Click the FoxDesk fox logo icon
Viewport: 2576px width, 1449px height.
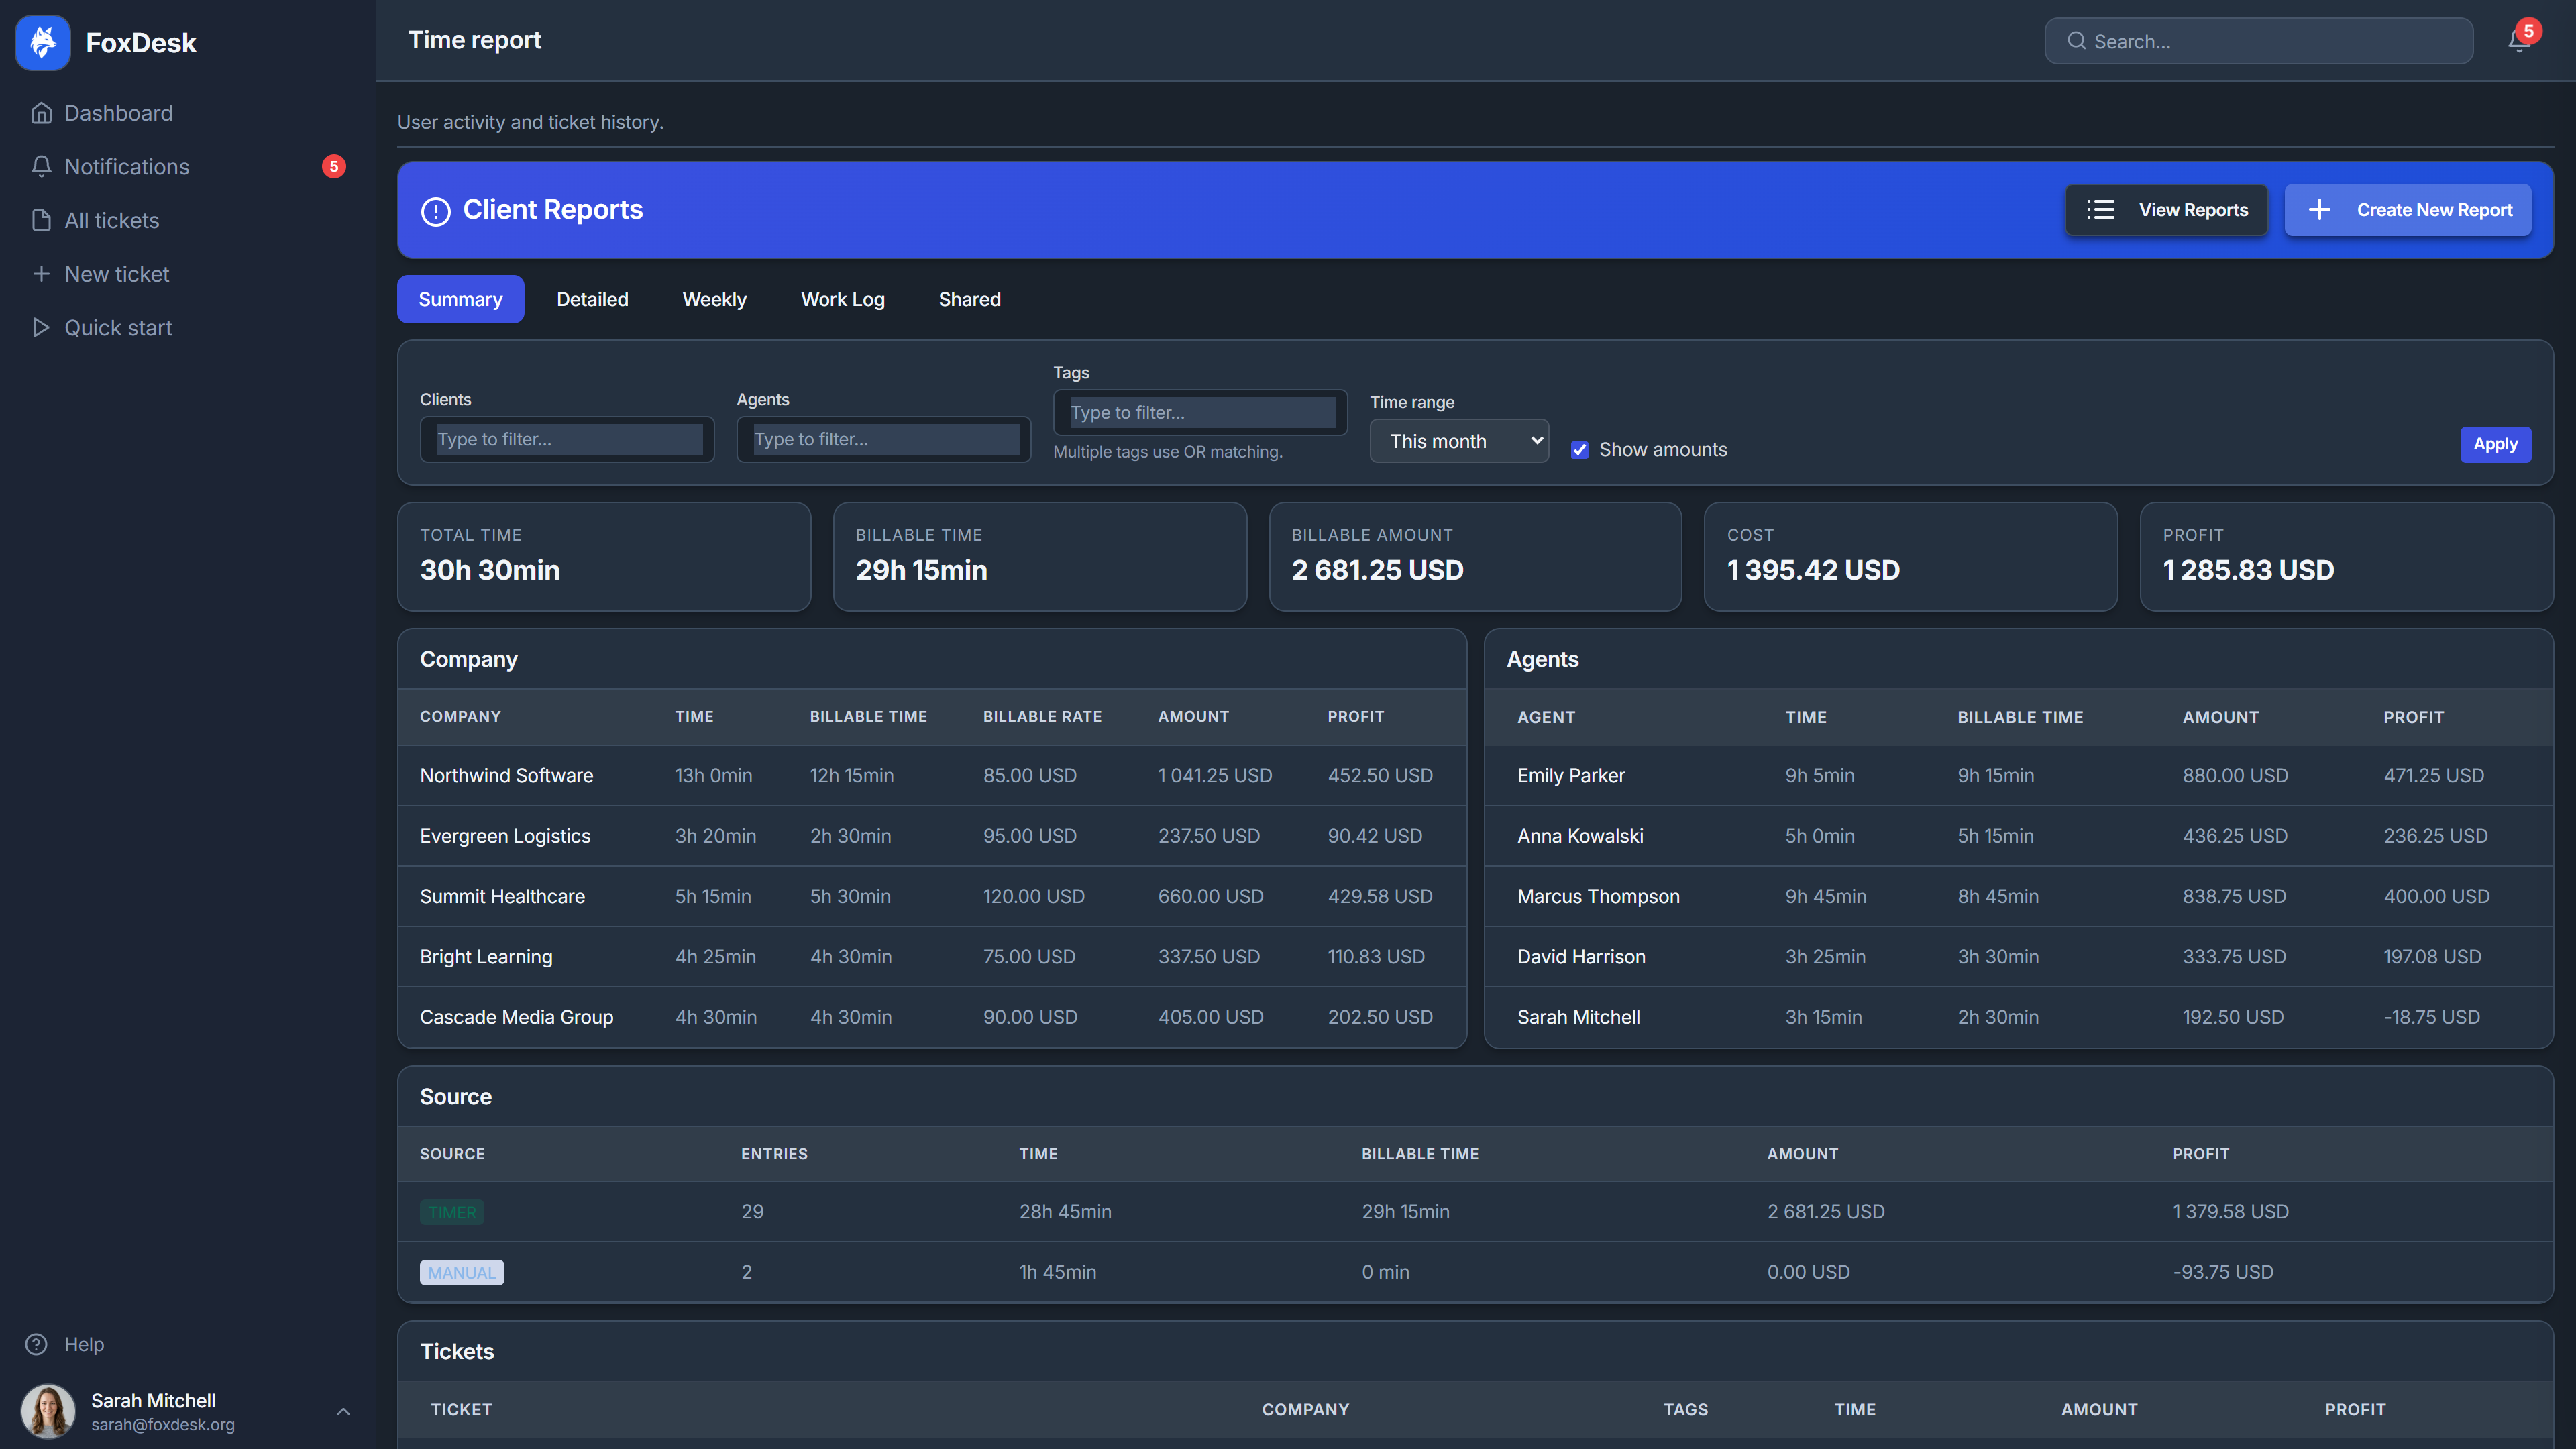[43, 42]
